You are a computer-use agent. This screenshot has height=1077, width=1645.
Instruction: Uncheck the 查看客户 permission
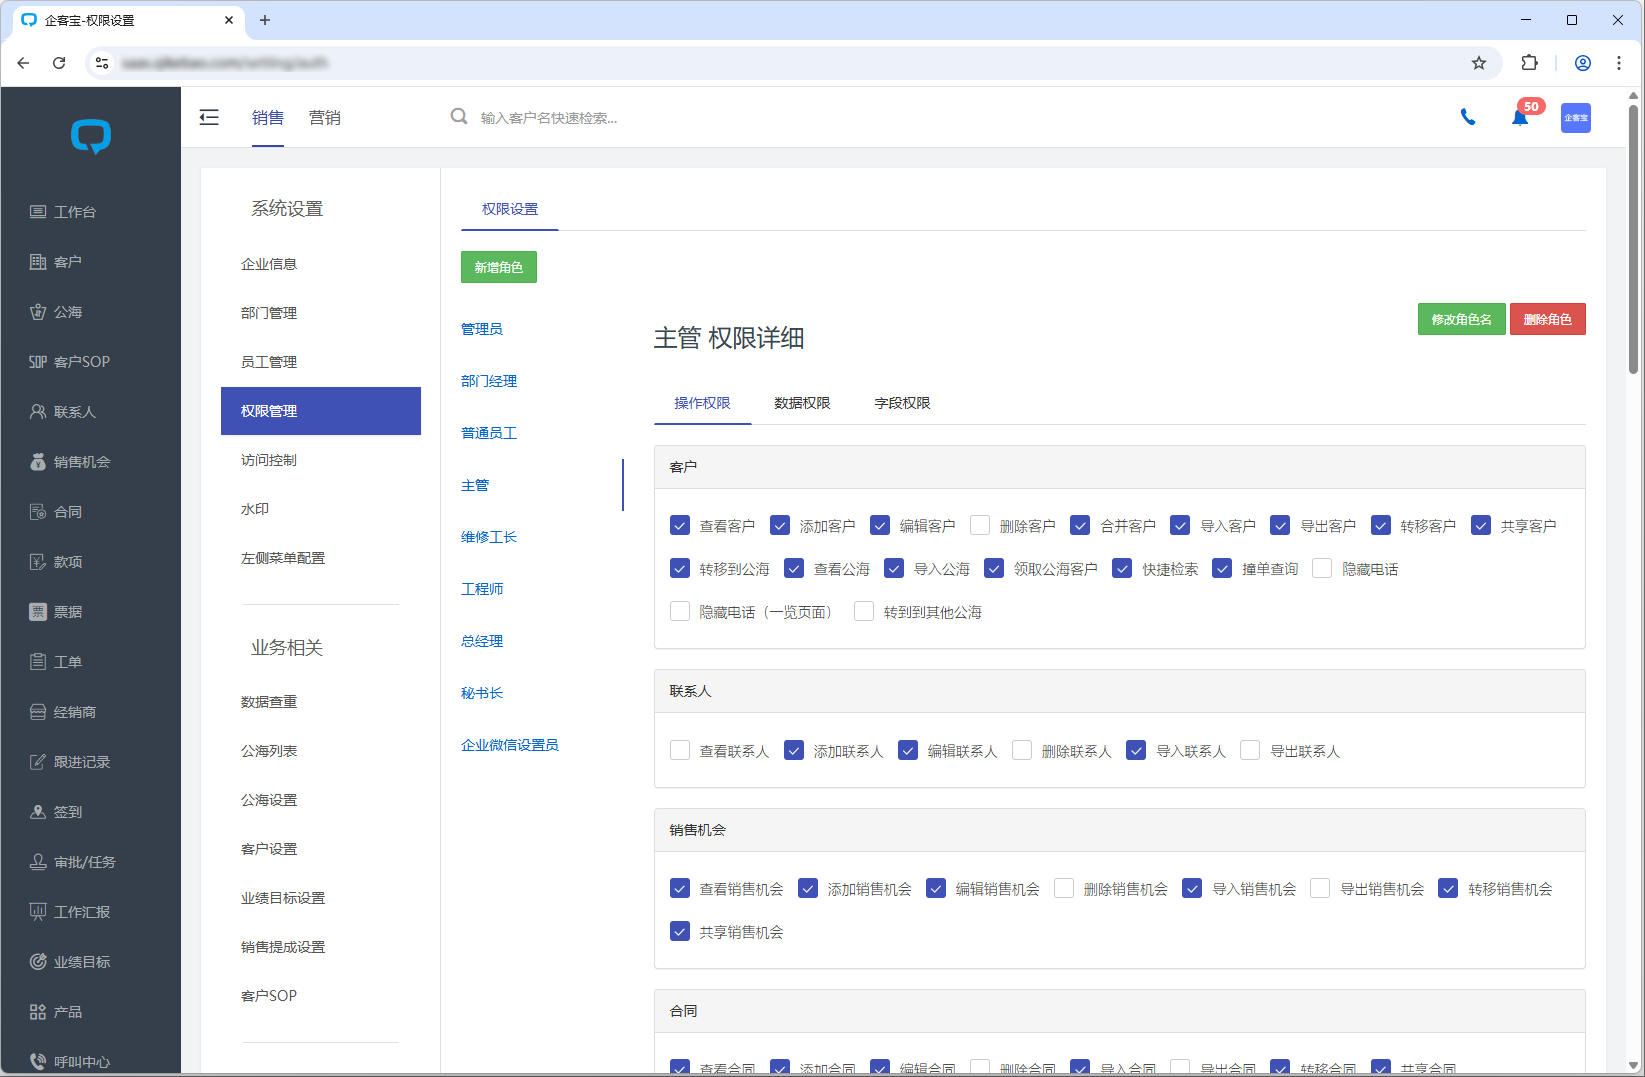[x=680, y=526]
